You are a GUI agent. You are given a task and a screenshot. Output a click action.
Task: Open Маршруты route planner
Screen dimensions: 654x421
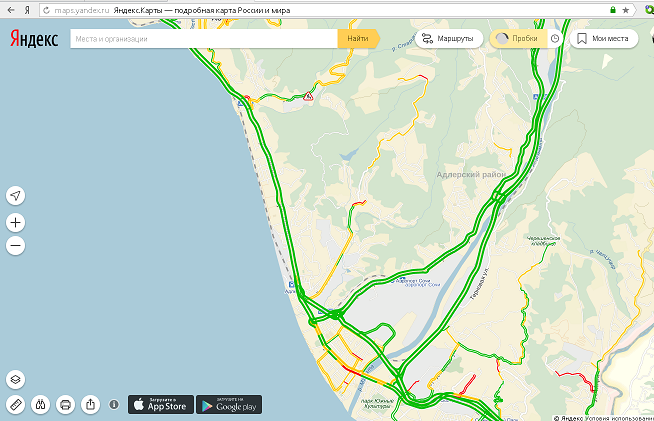[x=449, y=38]
